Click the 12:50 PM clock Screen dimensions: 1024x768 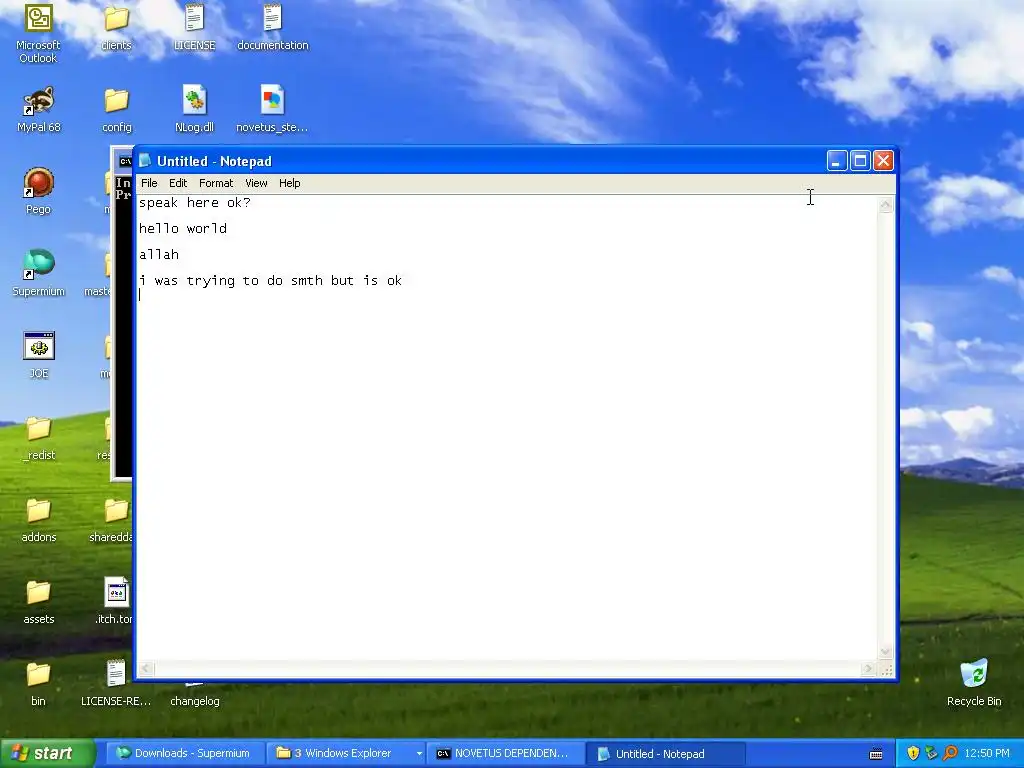point(987,754)
